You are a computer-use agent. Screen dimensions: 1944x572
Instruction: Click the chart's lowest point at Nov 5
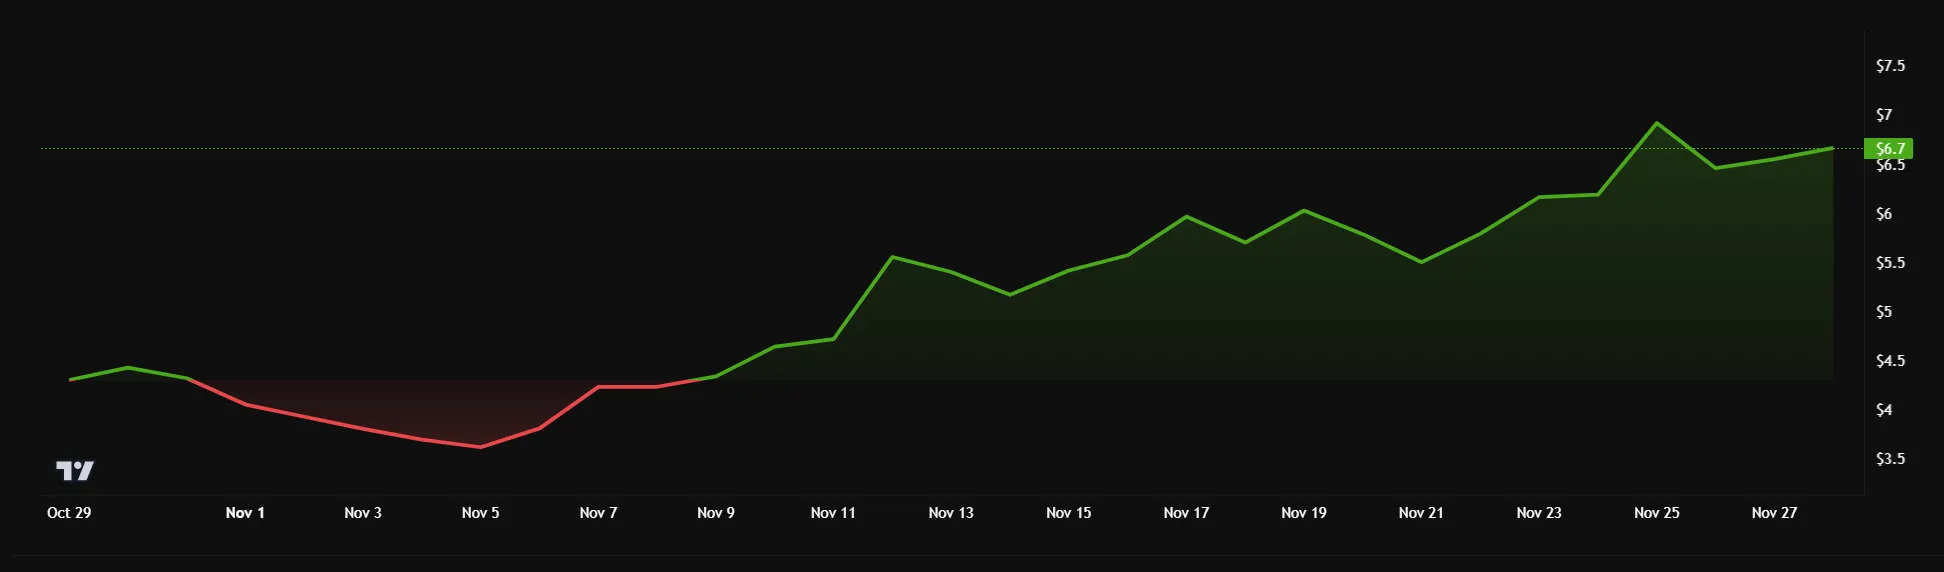(x=481, y=447)
